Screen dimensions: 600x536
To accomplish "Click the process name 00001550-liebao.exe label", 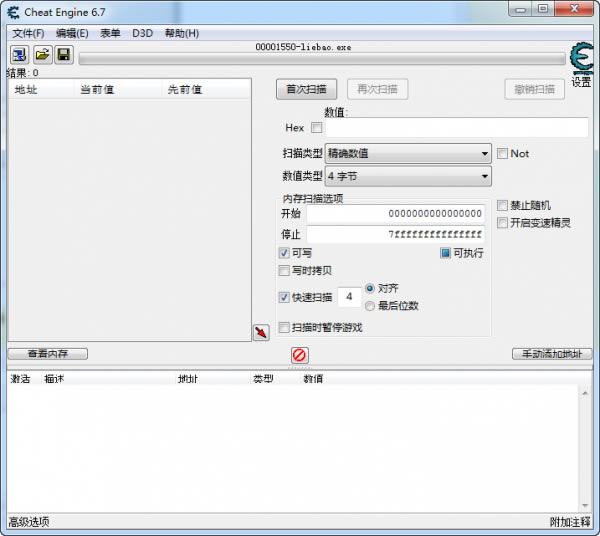I will [x=303, y=47].
